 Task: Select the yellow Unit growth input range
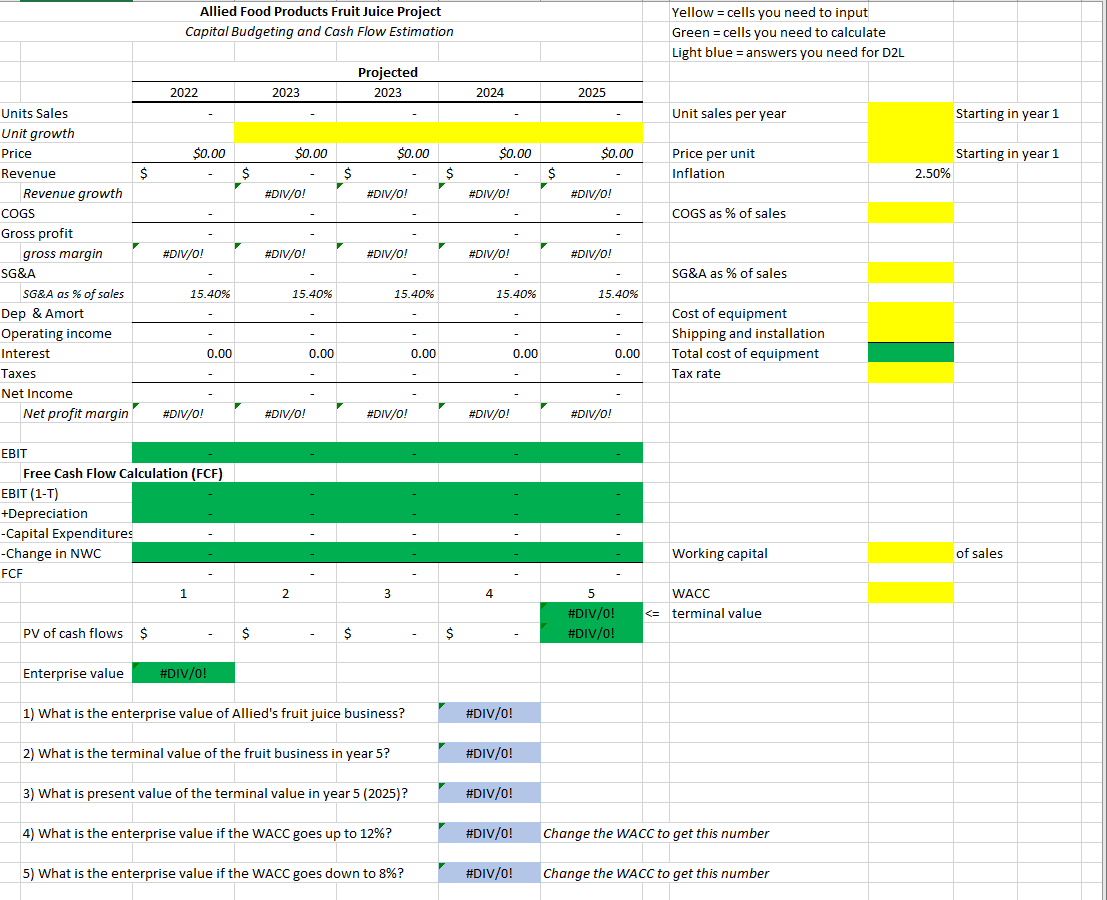[438, 133]
